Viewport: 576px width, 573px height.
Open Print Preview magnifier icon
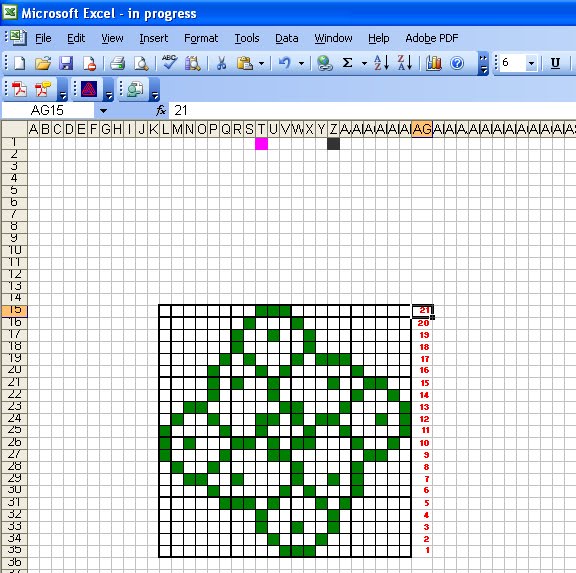coord(141,63)
